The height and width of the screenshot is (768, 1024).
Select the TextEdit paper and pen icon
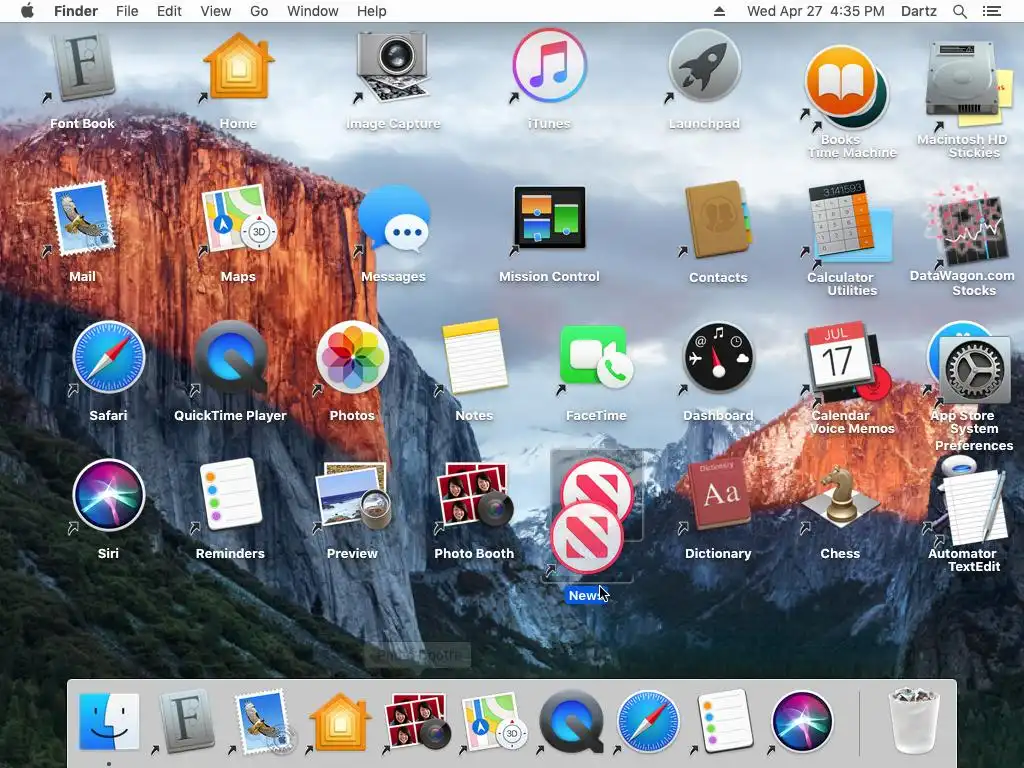[x=973, y=509]
